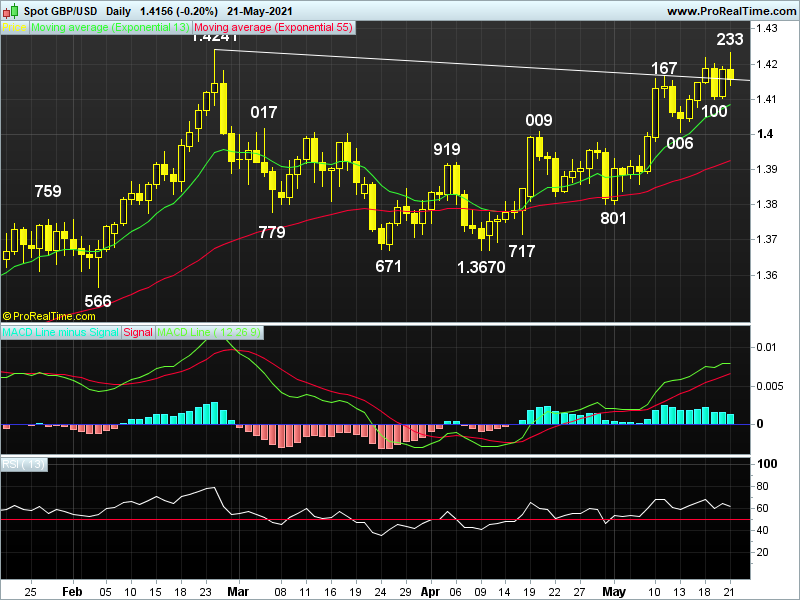Click the bold 1.4 price axis label
Image resolution: width=800 pixels, height=600 pixels.
(765, 134)
